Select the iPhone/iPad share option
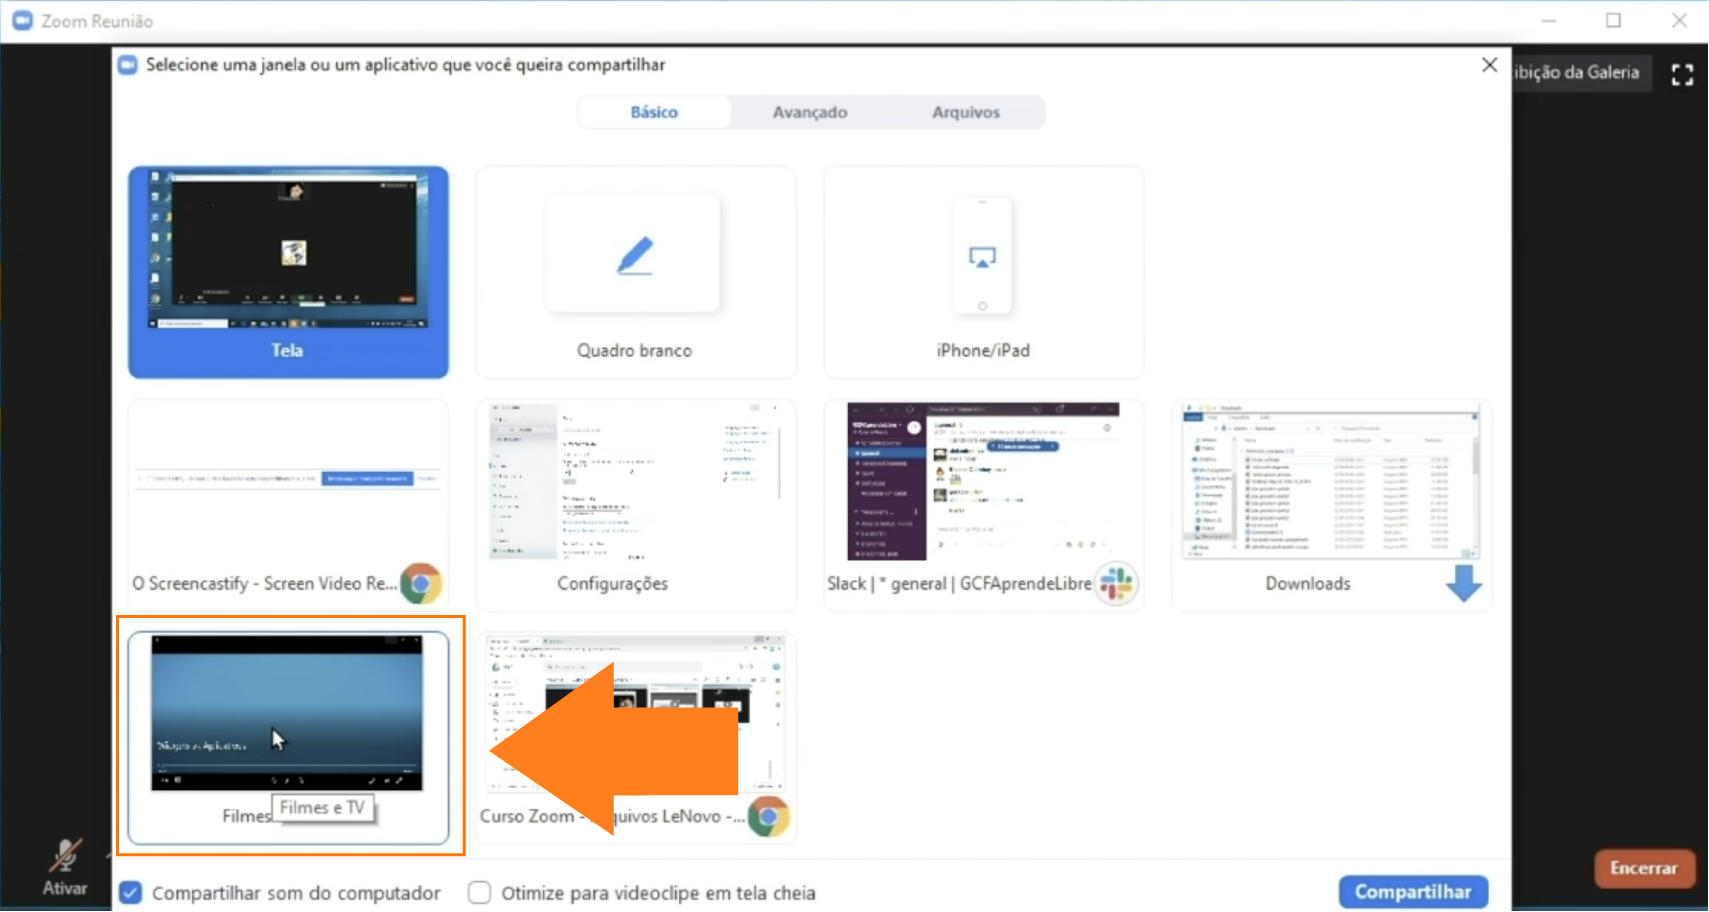Viewport: 1709px width, 912px height. [x=983, y=272]
